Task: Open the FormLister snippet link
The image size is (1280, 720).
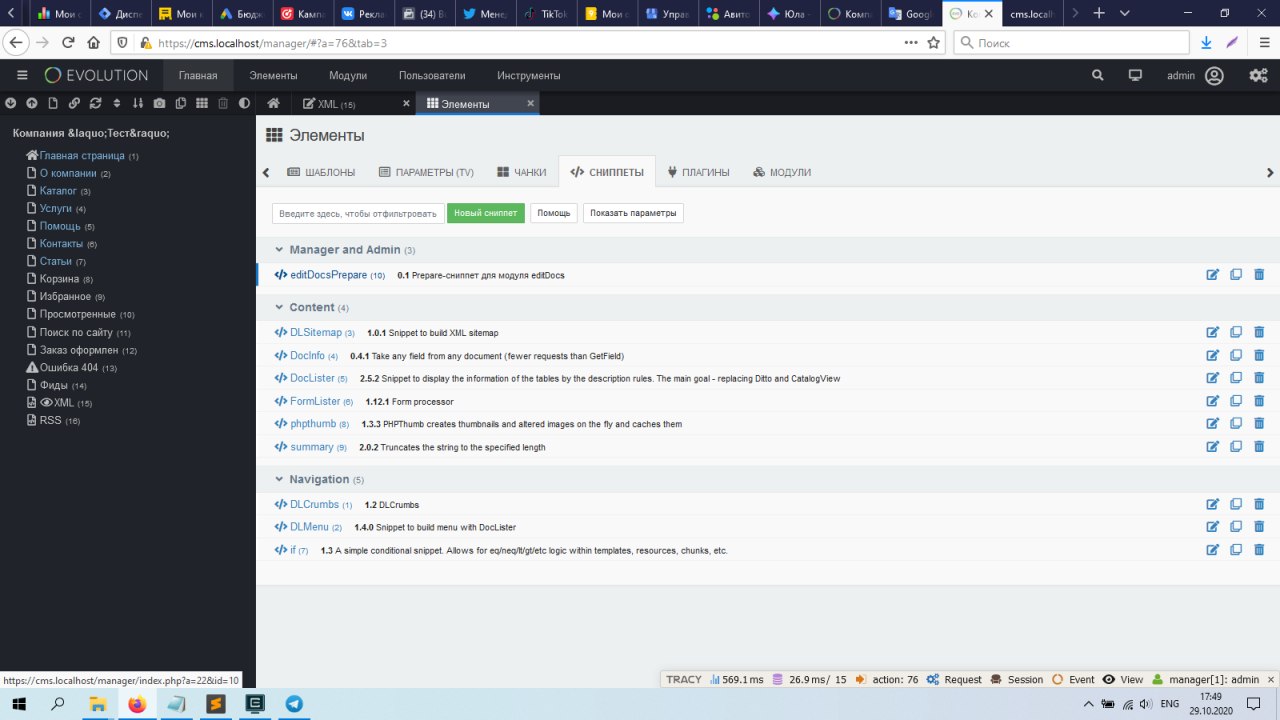Action: 315,401
